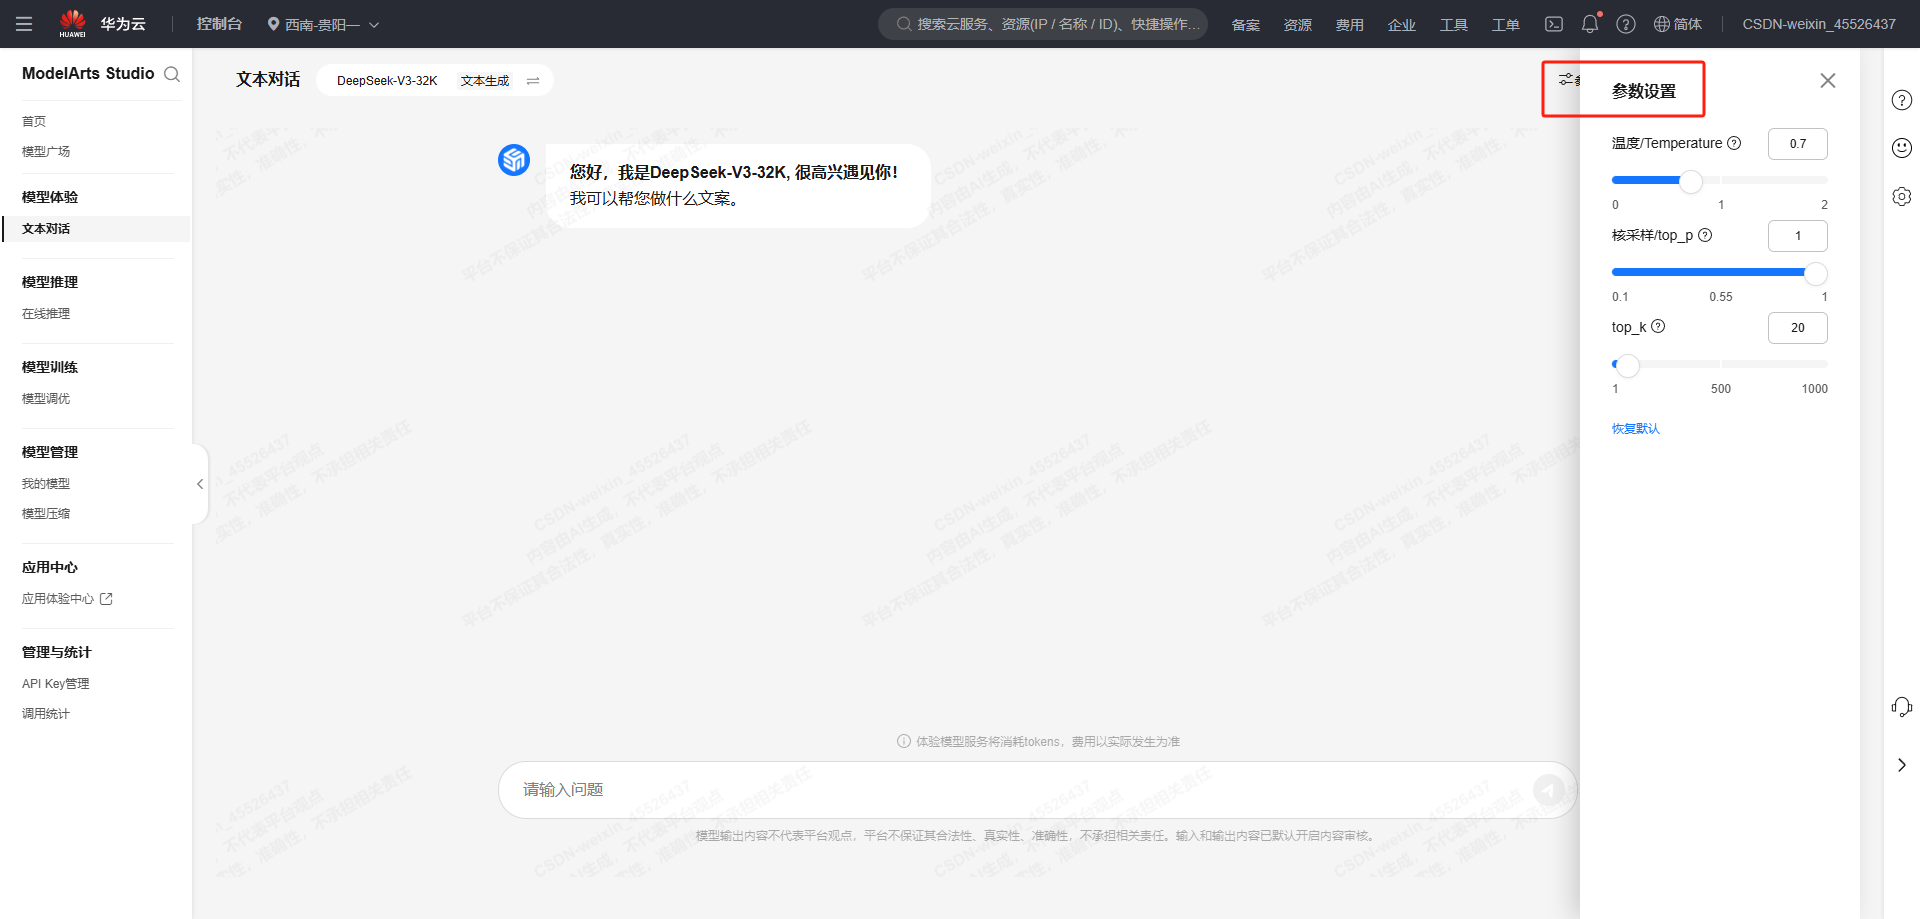Image resolution: width=1920 pixels, height=919 pixels.
Task: Open account menu CSDN-weixin_45526437
Action: (x=1819, y=24)
